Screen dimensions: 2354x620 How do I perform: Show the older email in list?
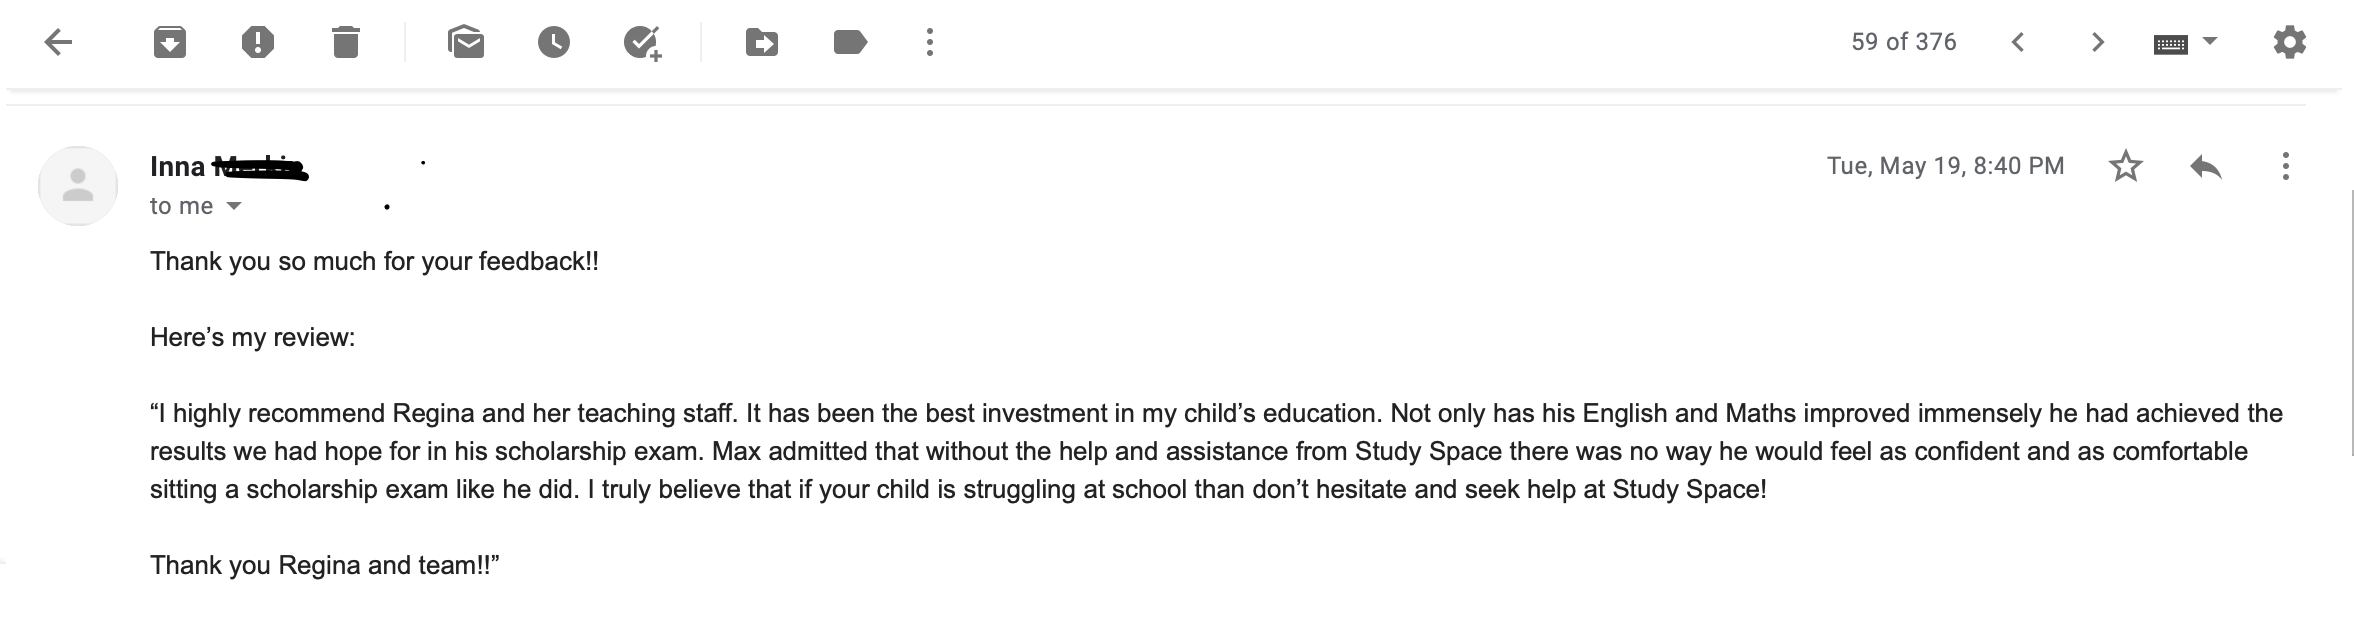click(2098, 42)
